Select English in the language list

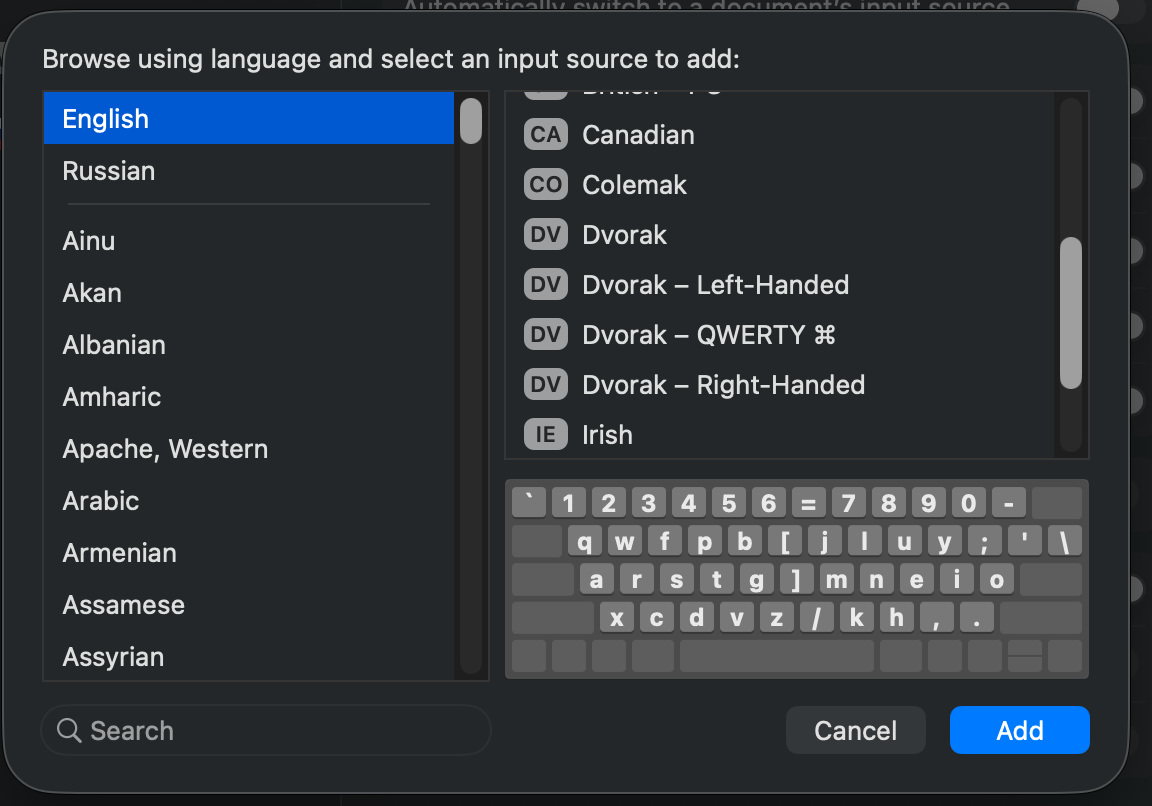(x=105, y=119)
